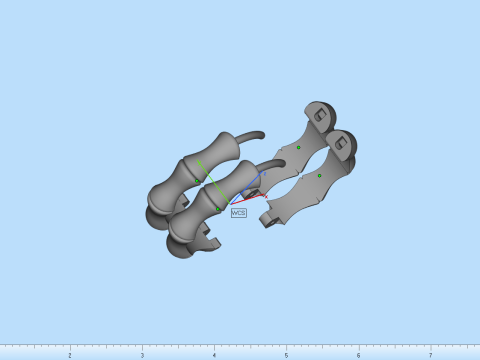The height and width of the screenshot is (360, 480).
Task: Pick the green point on the rear curved handle
Action: (x=197, y=181)
